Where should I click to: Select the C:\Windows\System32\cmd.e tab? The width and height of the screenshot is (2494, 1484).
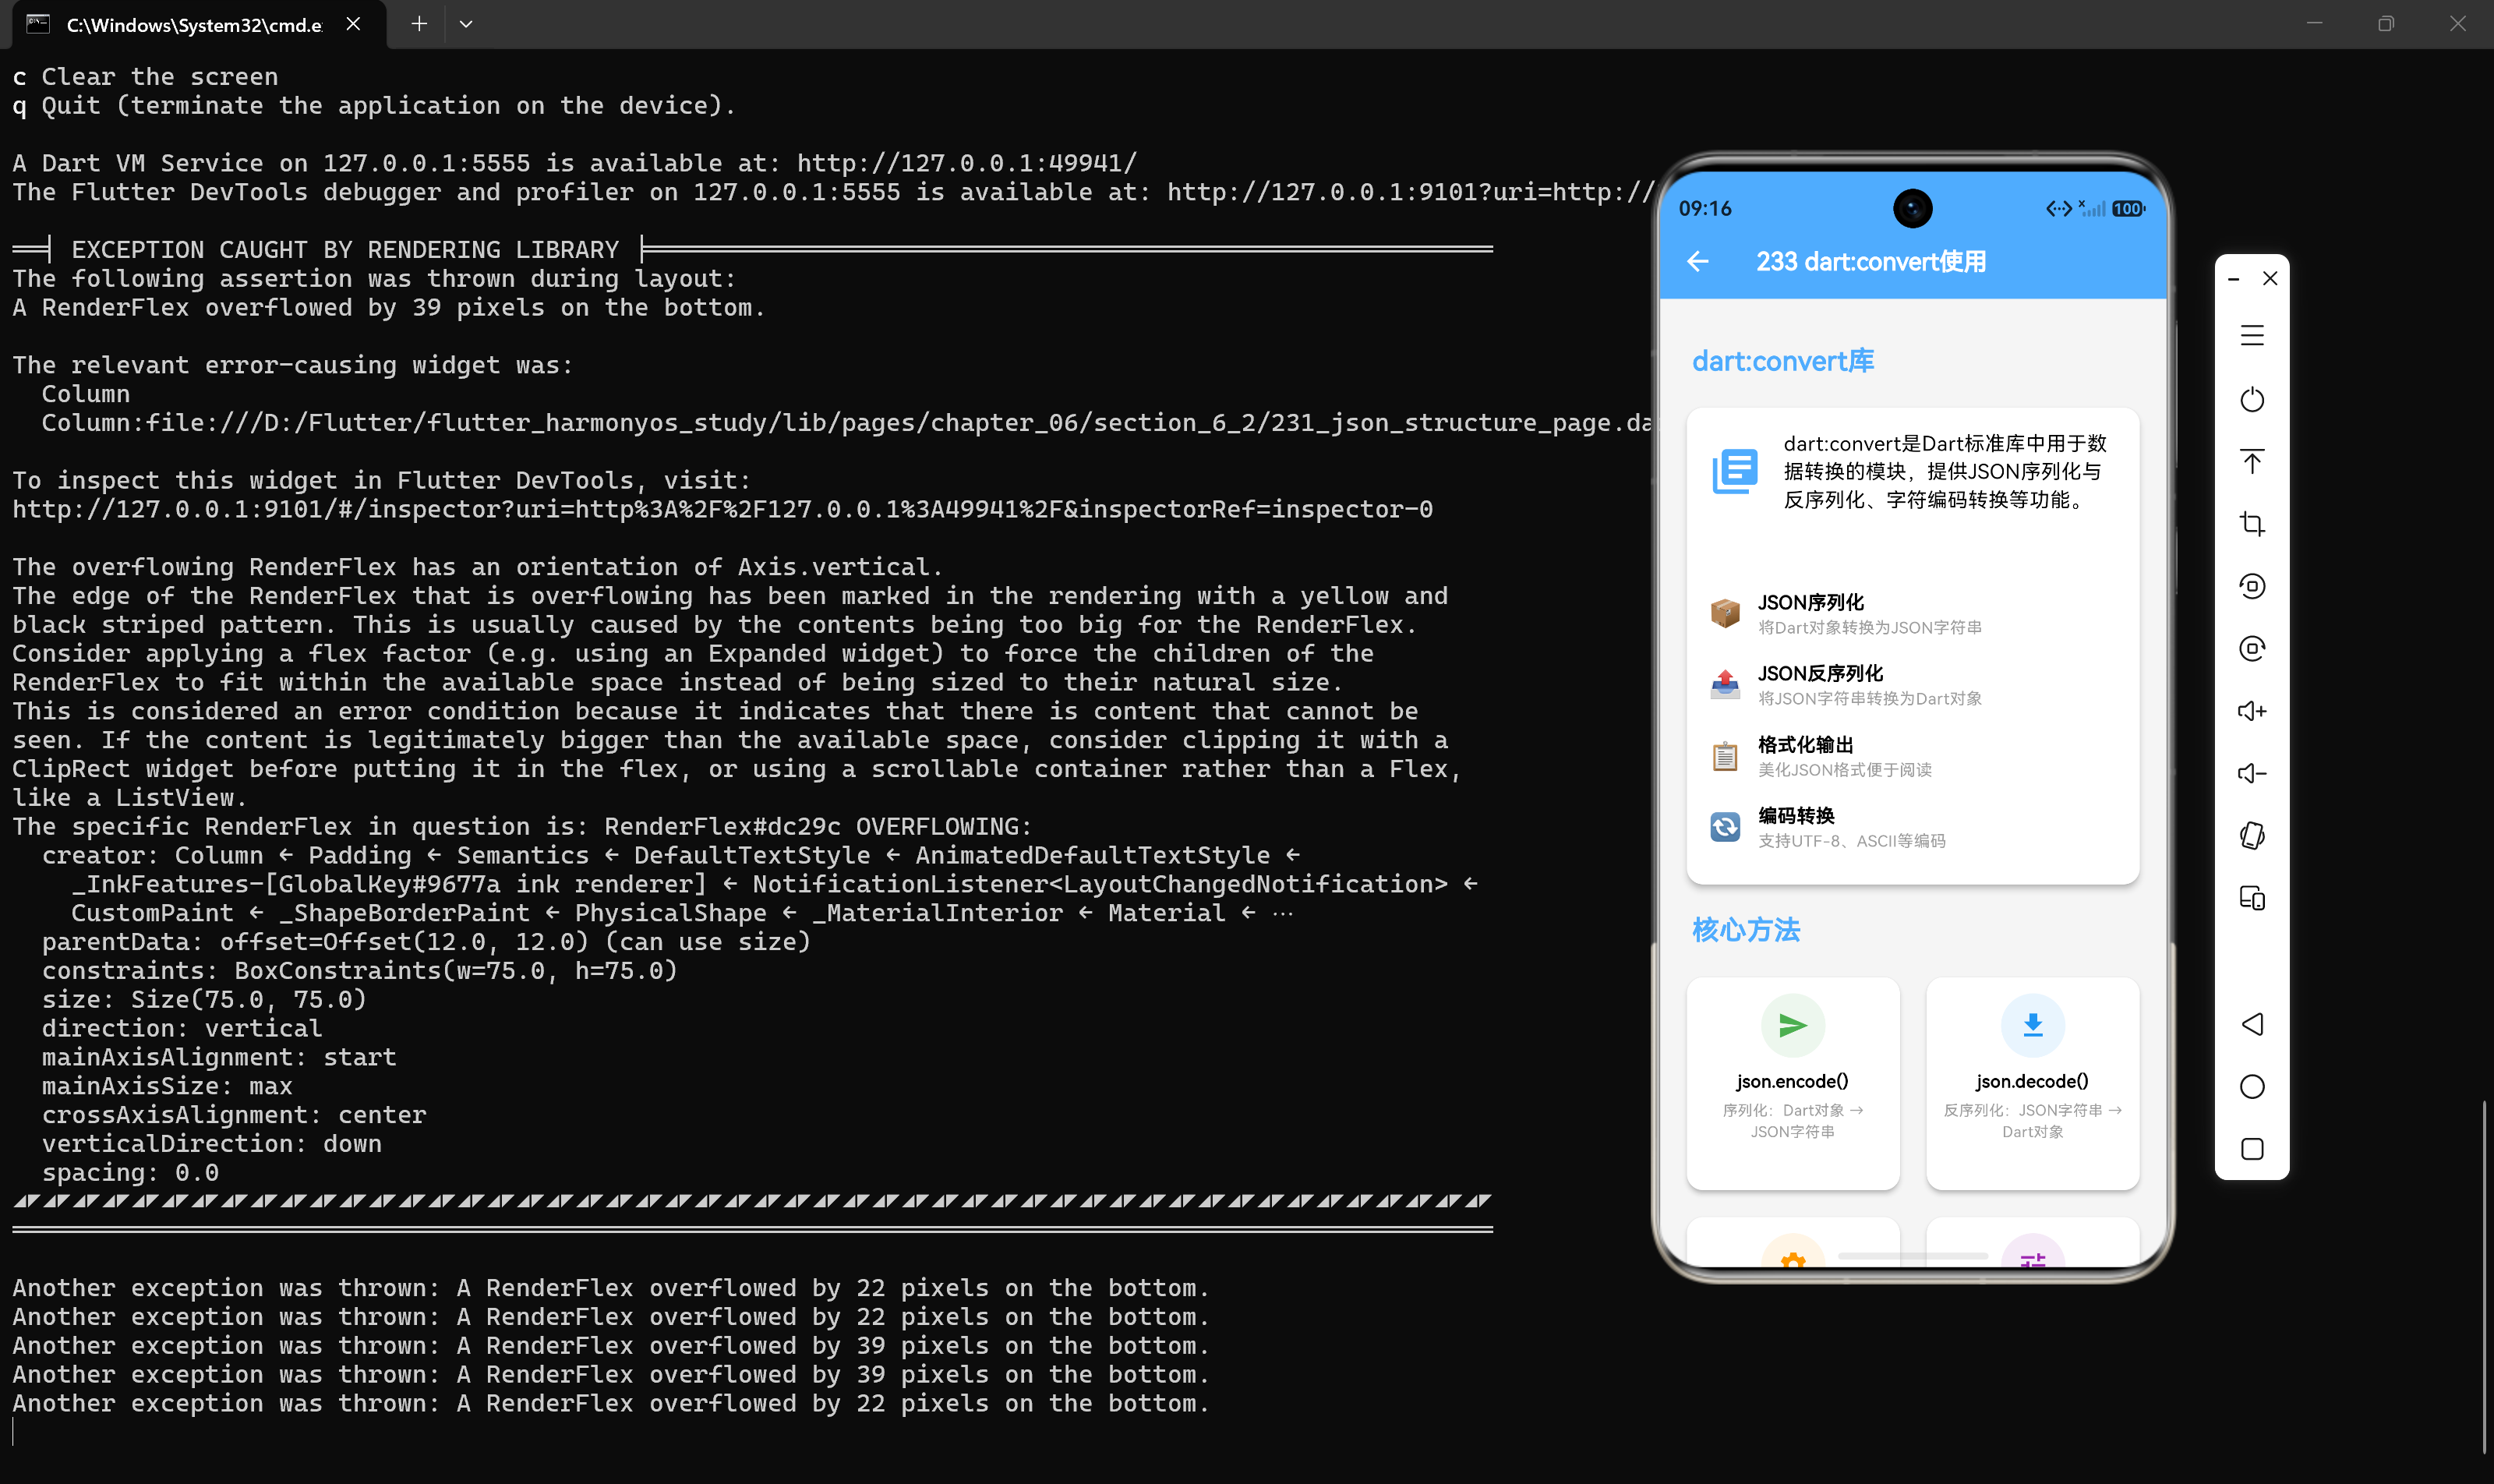coord(194,25)
